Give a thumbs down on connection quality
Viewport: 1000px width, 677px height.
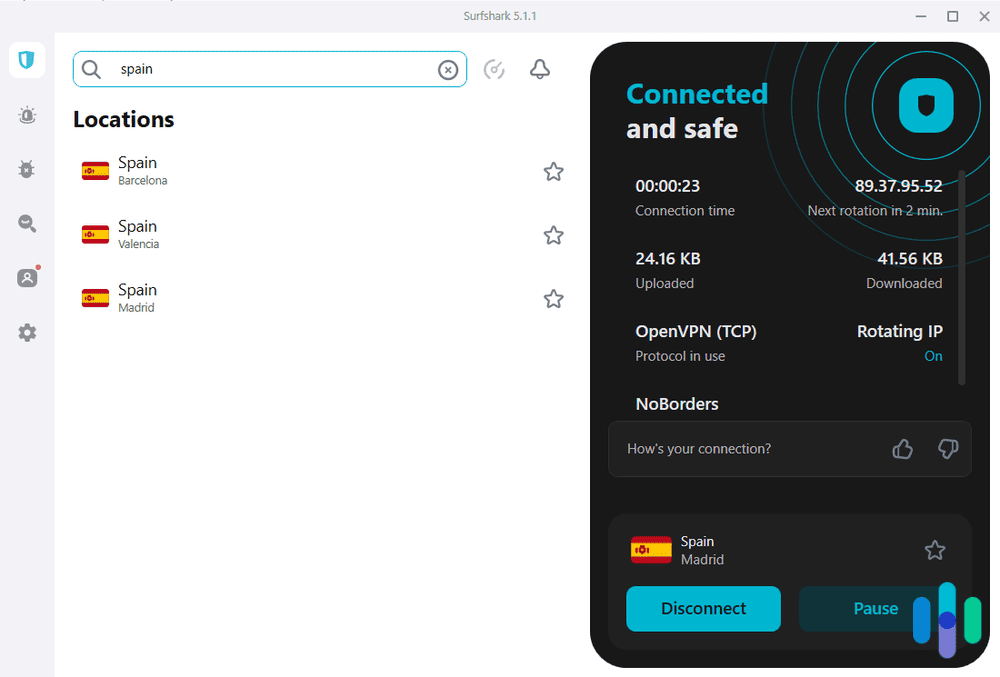click(x=948, y=449)
